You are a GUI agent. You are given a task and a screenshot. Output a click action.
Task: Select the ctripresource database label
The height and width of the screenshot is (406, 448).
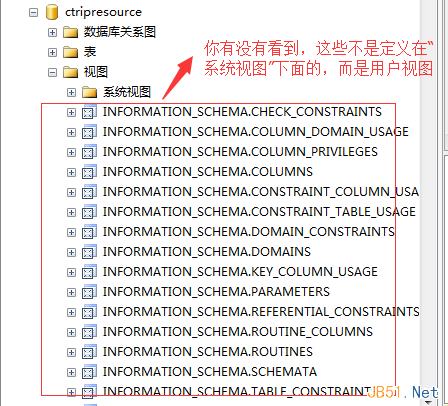tap(103, 12)
